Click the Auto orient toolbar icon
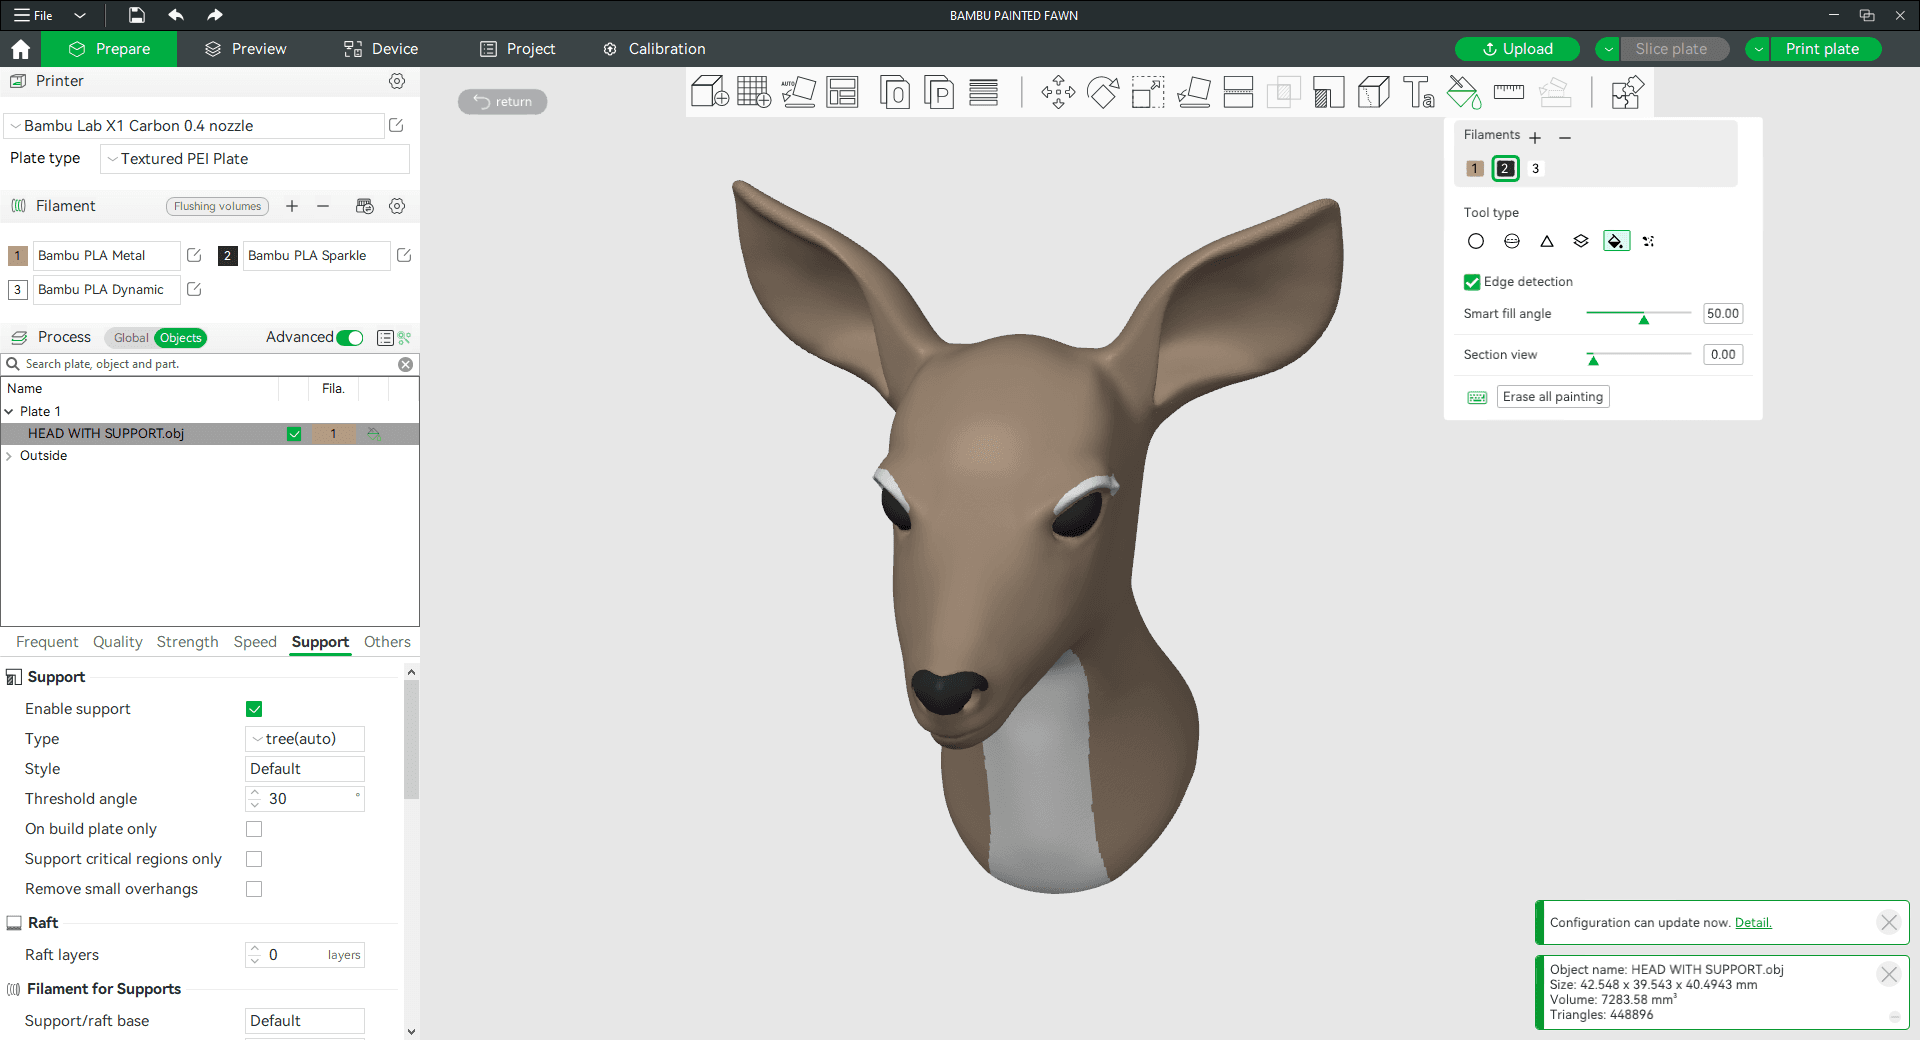Screen dimensions: 1920x1040 point(798,92)
